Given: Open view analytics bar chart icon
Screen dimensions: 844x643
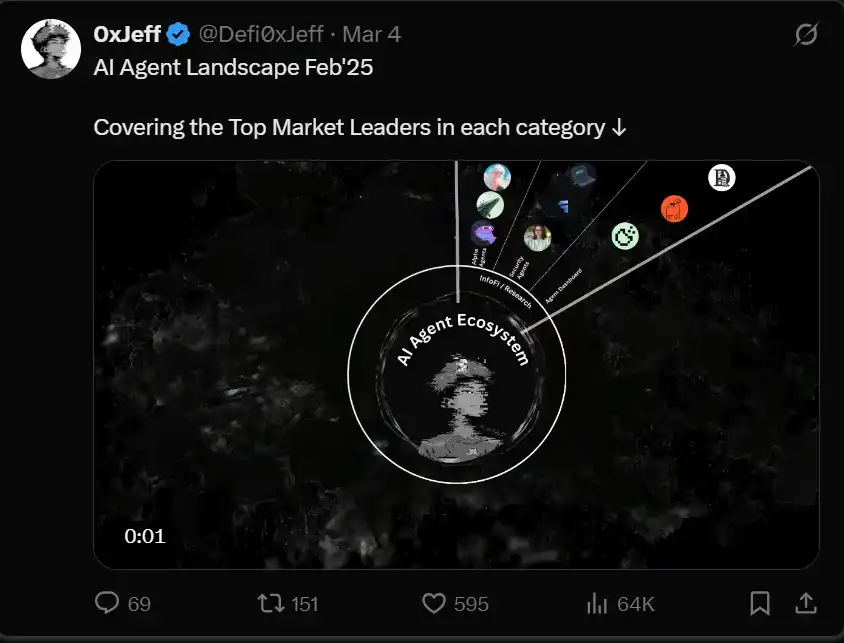Looking at the screenshot, I should click(597, 603).
